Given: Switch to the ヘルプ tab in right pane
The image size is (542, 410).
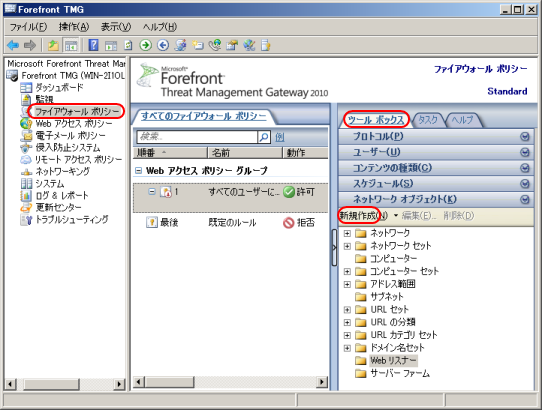Looking at the screenshot, I should (462, 120).
